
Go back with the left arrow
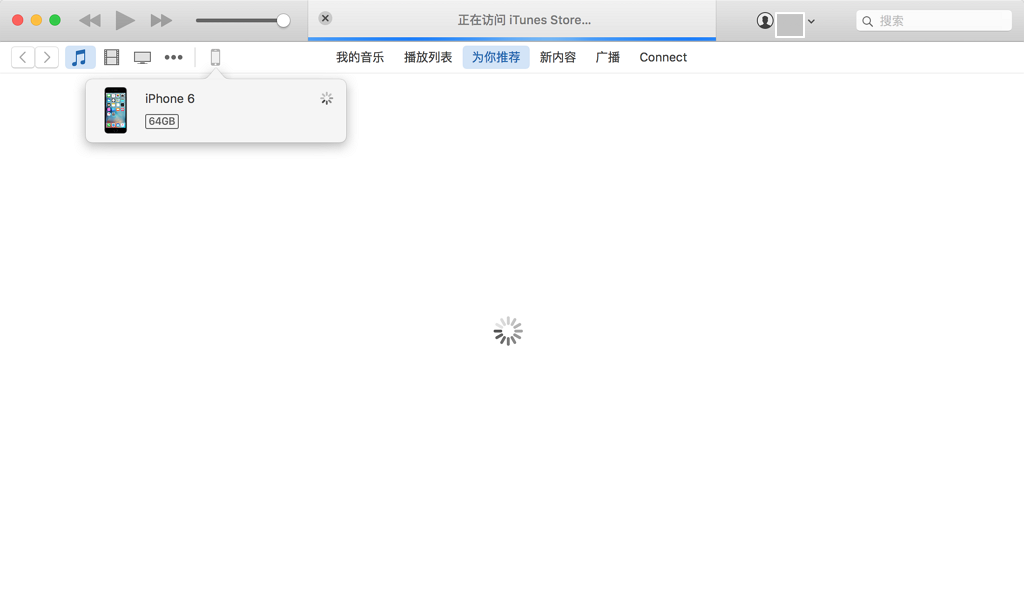[23, 57]
